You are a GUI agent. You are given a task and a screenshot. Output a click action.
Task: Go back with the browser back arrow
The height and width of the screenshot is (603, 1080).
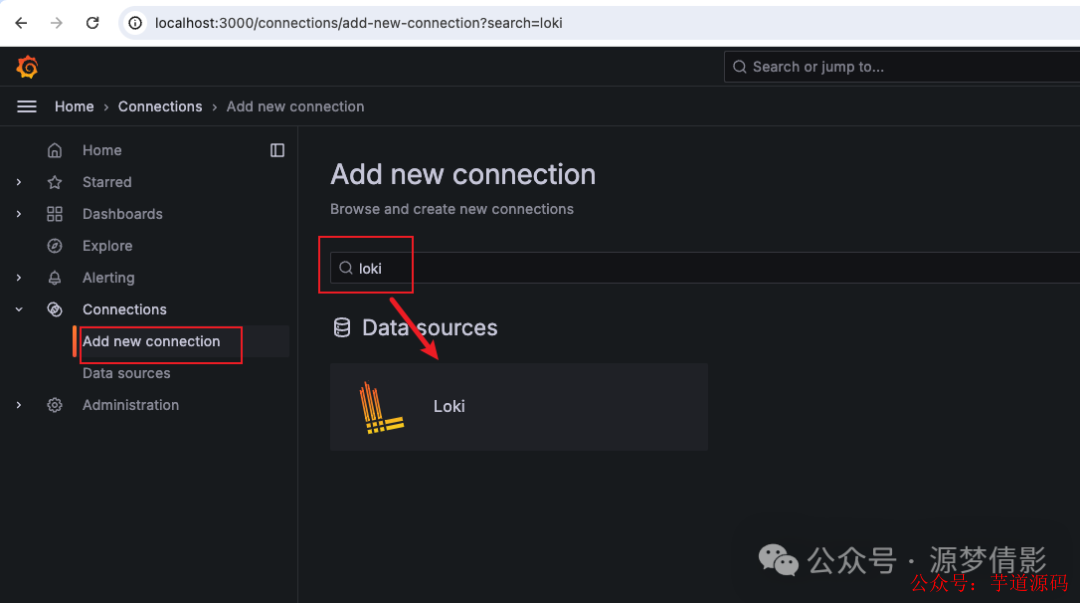[21, 23]
